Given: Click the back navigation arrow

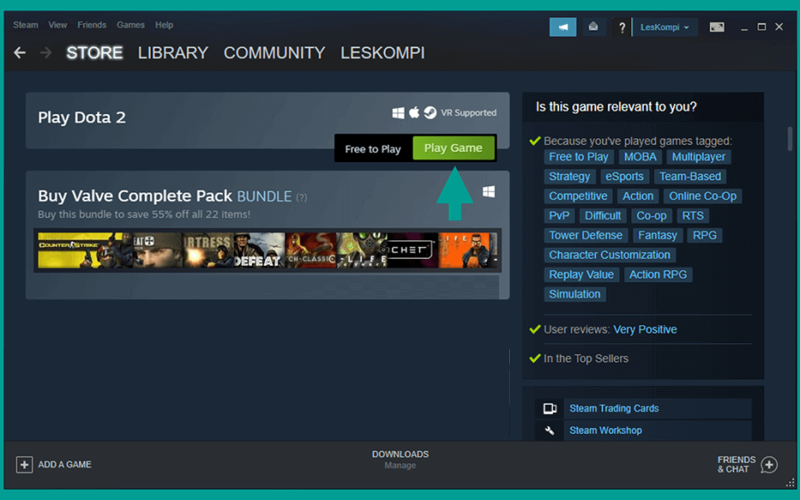Looking at the screenshot, I should 20,53.
